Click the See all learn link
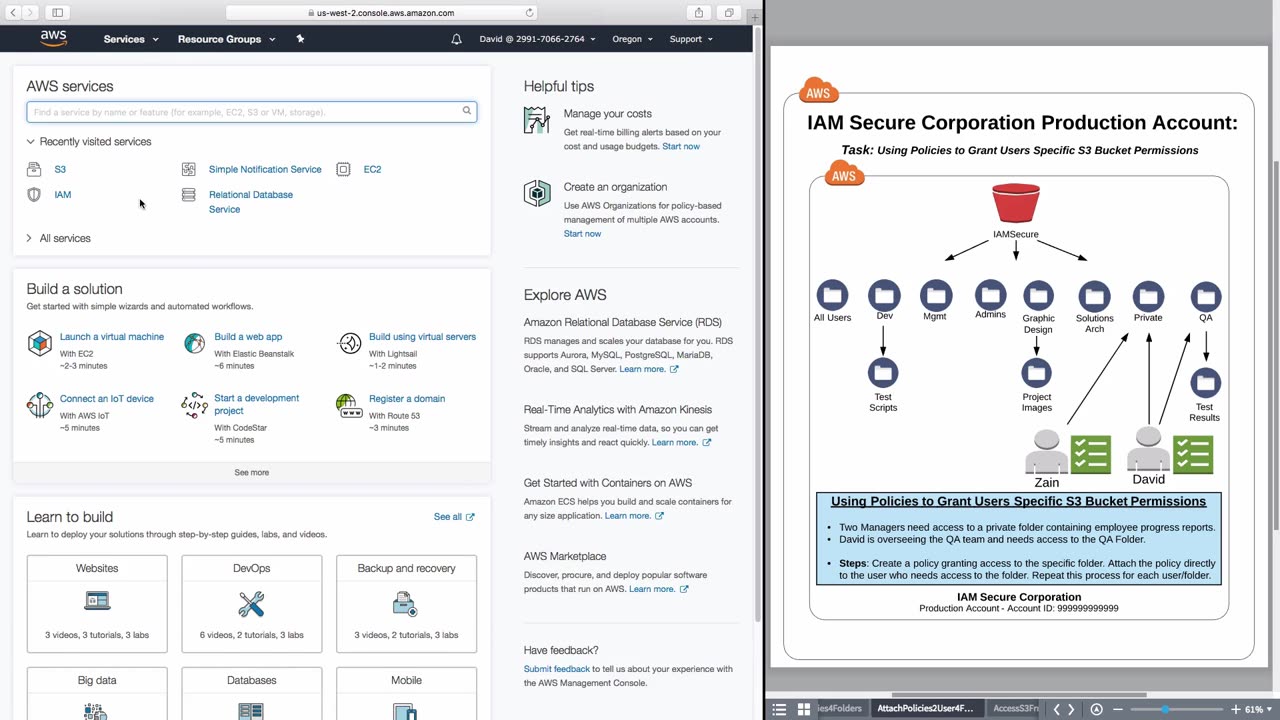Screen dimensions: 1280x720 click(454, 517)
